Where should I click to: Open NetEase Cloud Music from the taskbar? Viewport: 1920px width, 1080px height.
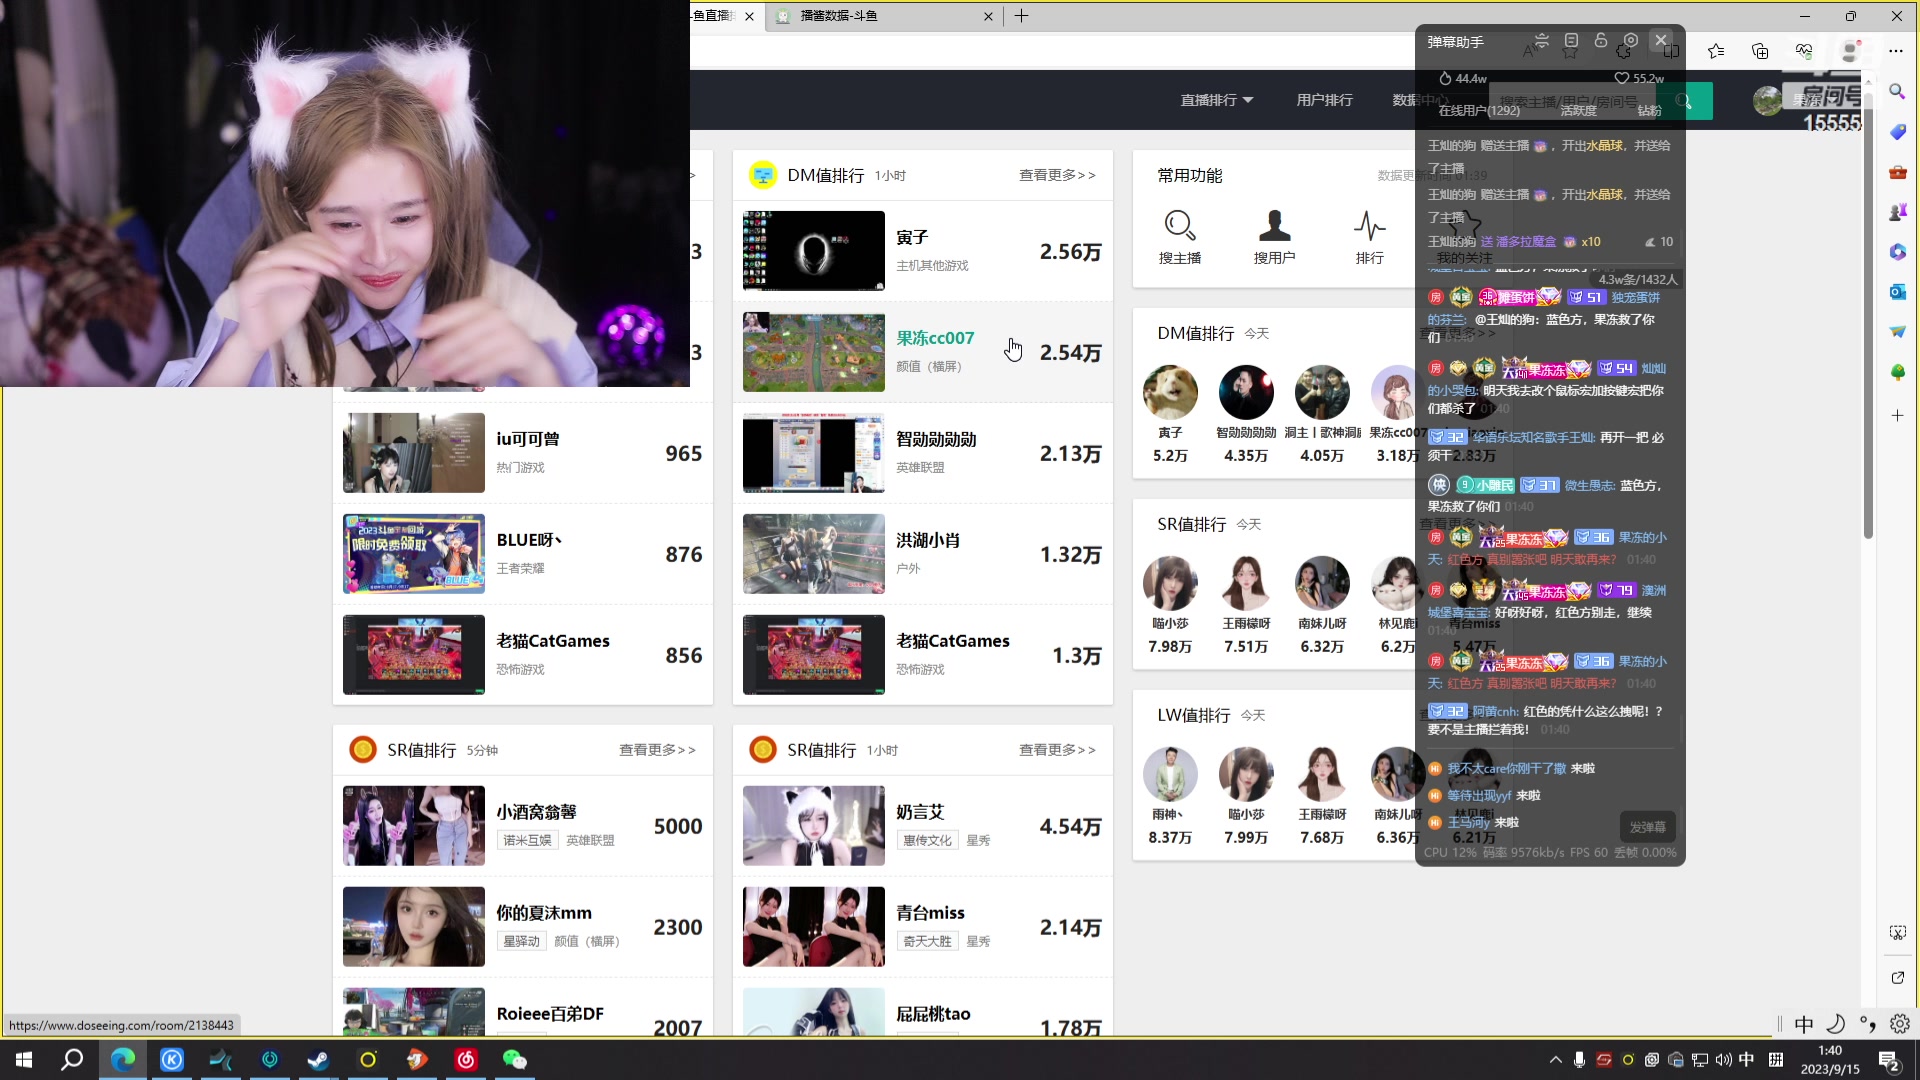click(x=466, y=1059)
